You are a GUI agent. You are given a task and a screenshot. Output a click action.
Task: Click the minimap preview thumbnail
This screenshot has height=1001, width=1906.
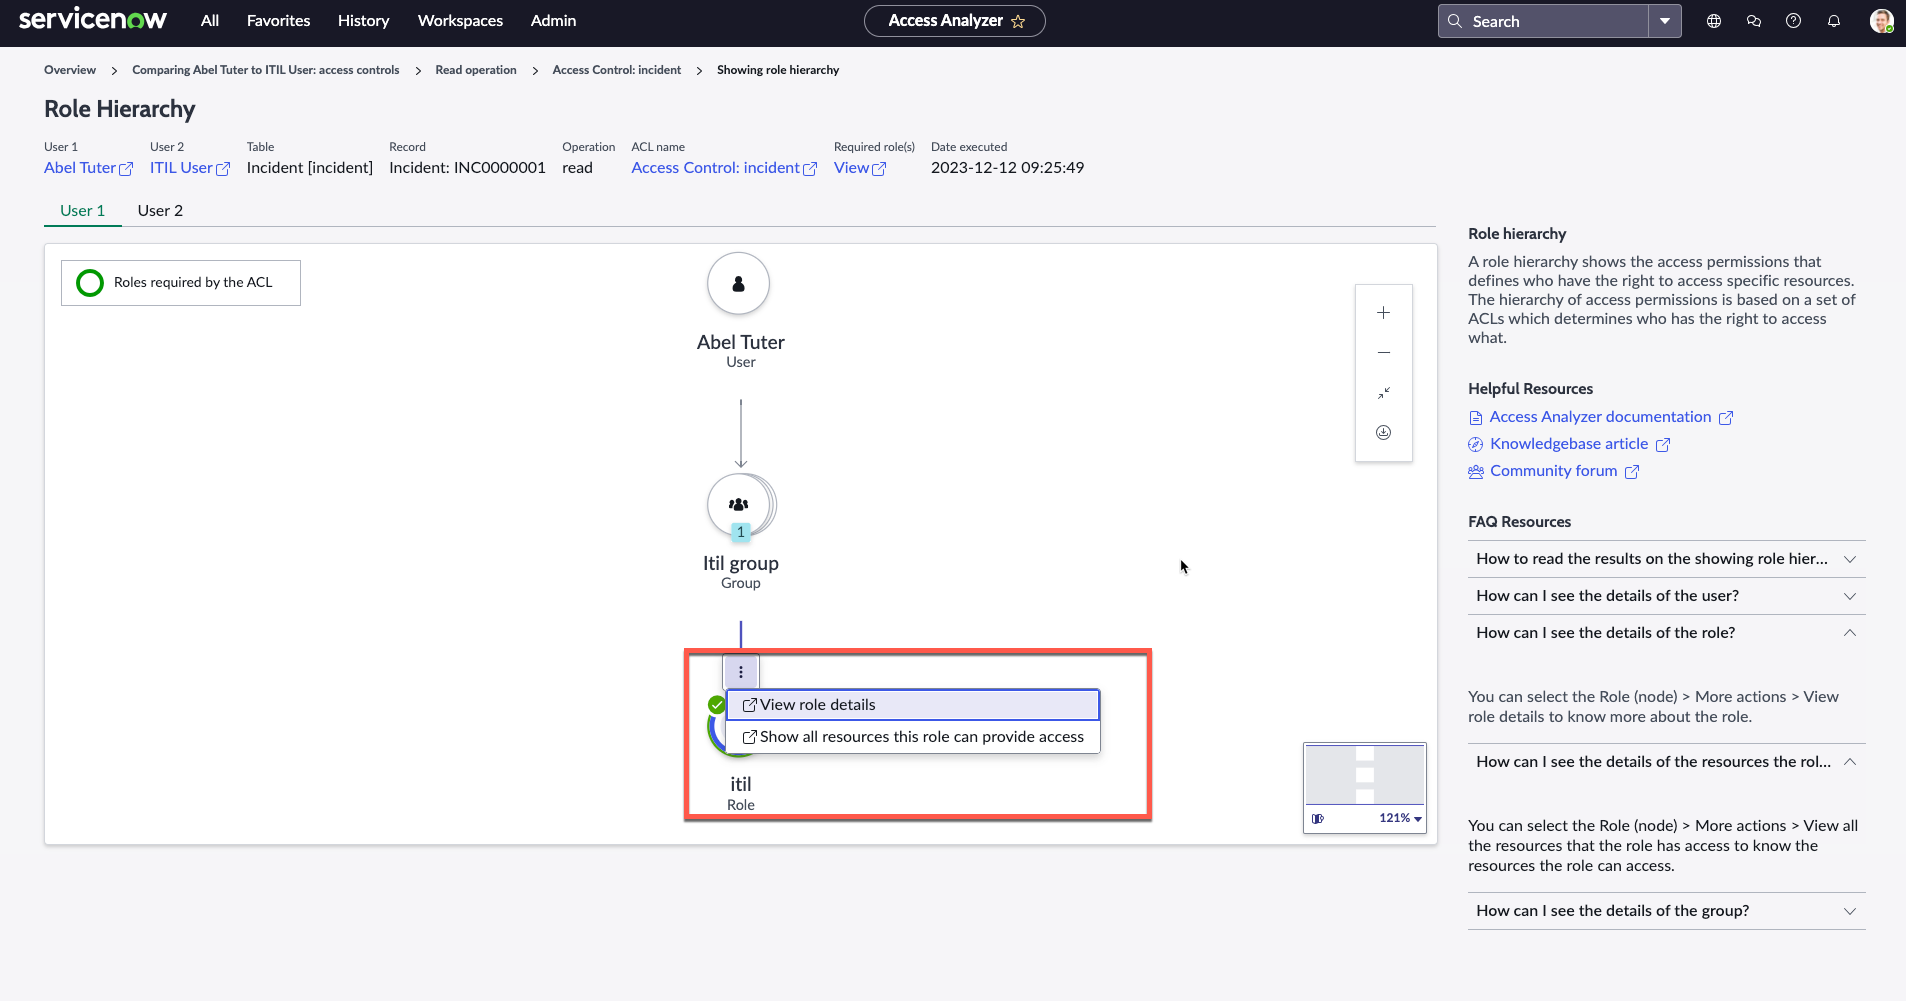[1365, 775]
